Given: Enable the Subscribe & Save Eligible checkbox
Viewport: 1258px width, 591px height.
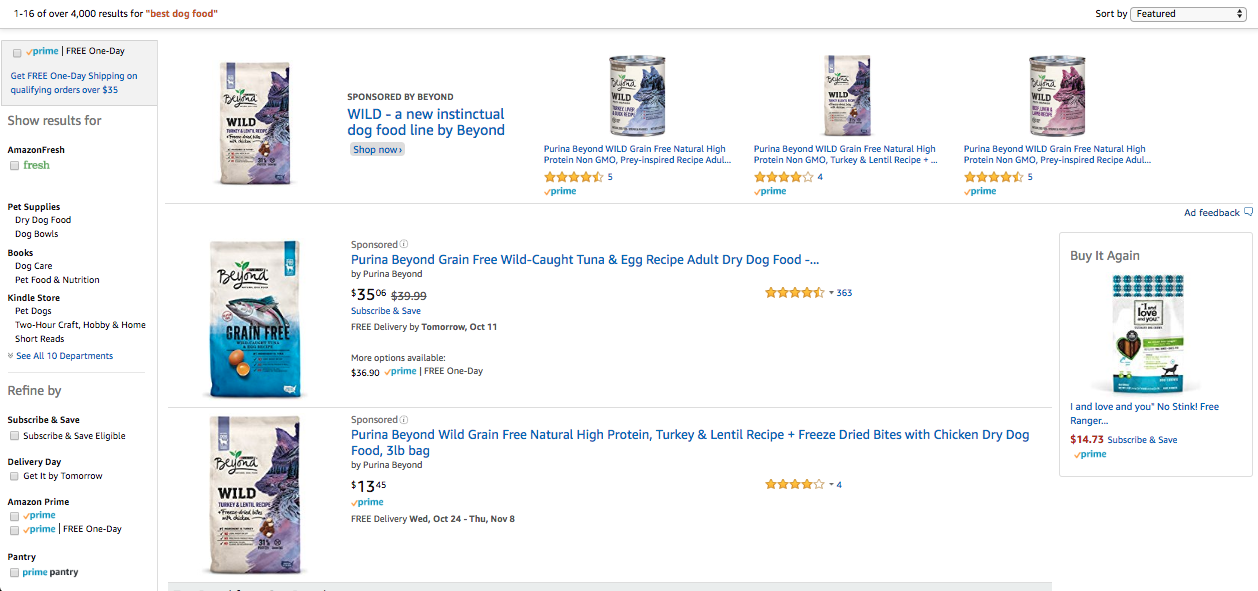Looking at the screenshot, I should [14, 436].
